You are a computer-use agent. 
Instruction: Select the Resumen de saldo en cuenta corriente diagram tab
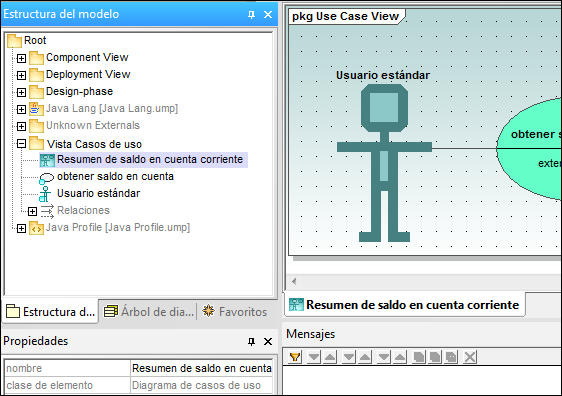click(404, 305)
